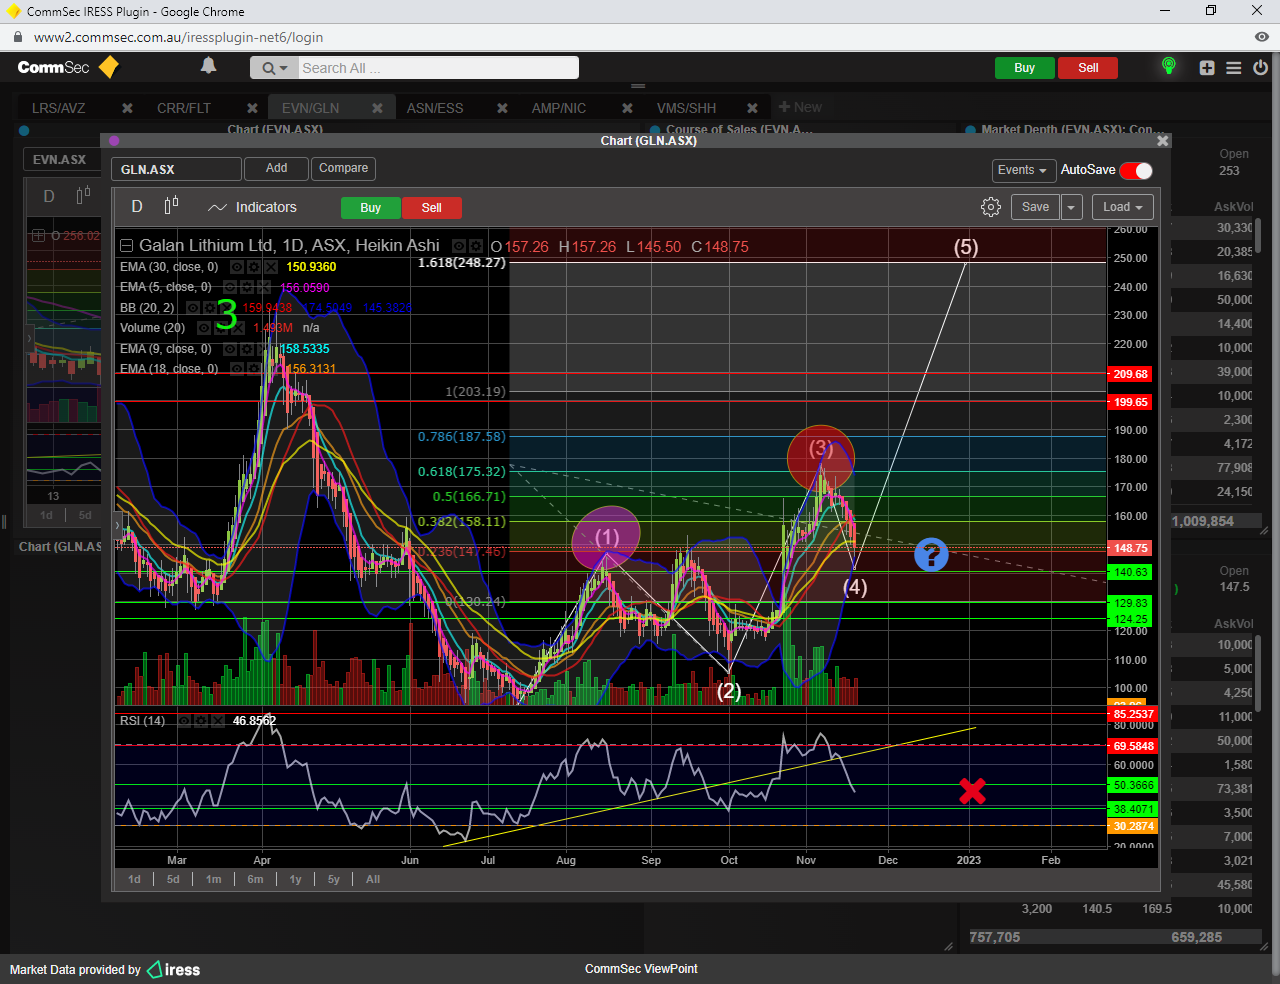Open settings for EMA (9, close, 0)
The image size is (1280, 984).
[247, 349]
